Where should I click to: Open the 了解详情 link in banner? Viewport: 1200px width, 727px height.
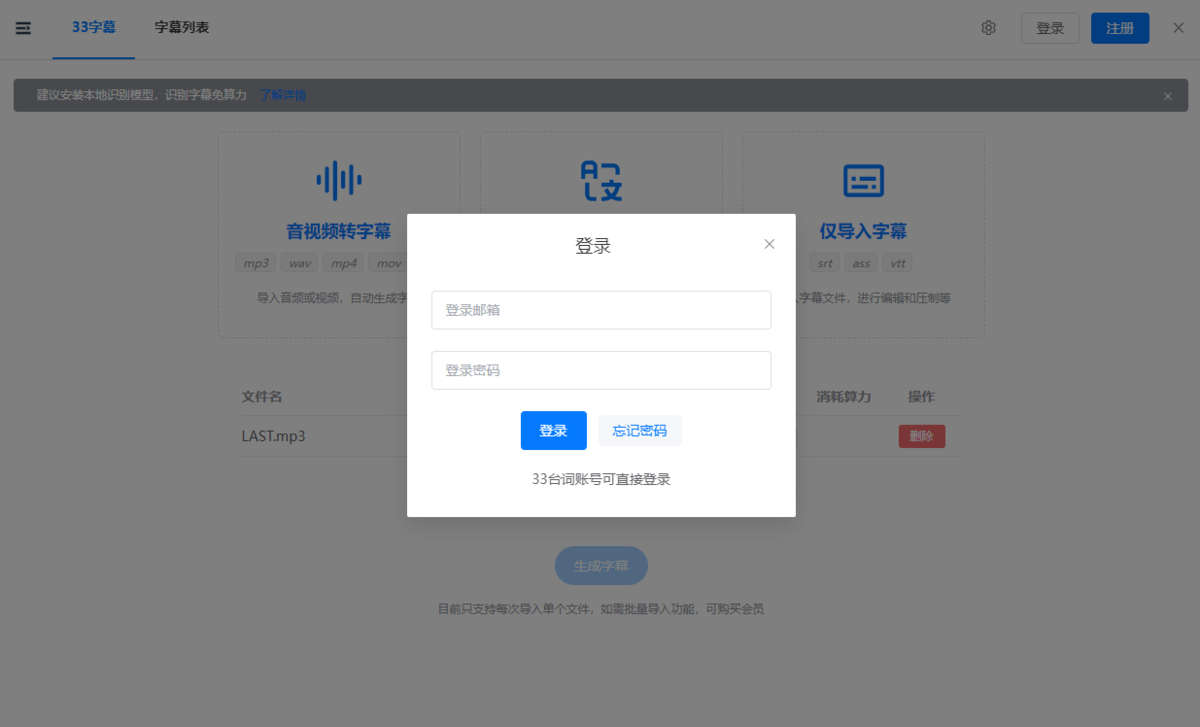tap(283, 96)
